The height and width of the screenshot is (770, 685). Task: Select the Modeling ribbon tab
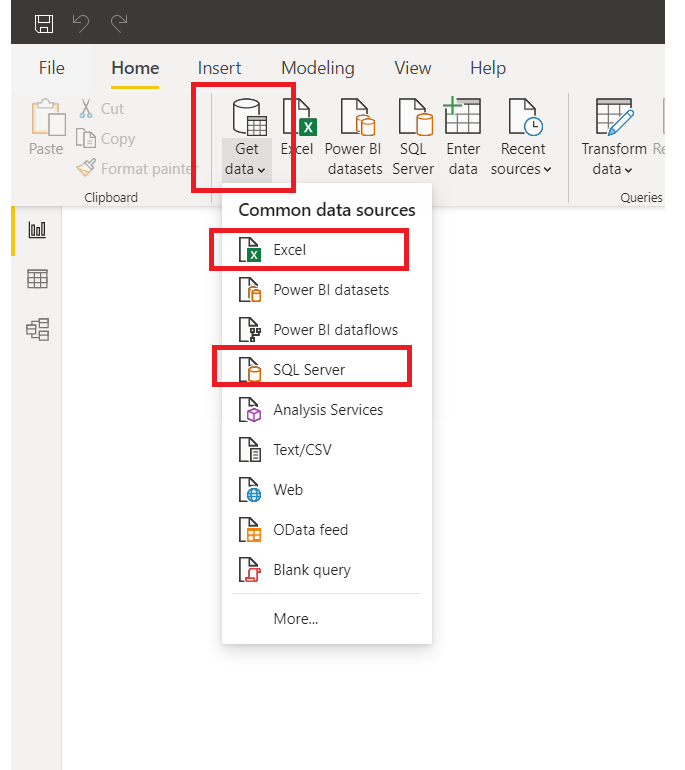click(x=318, y=68)
